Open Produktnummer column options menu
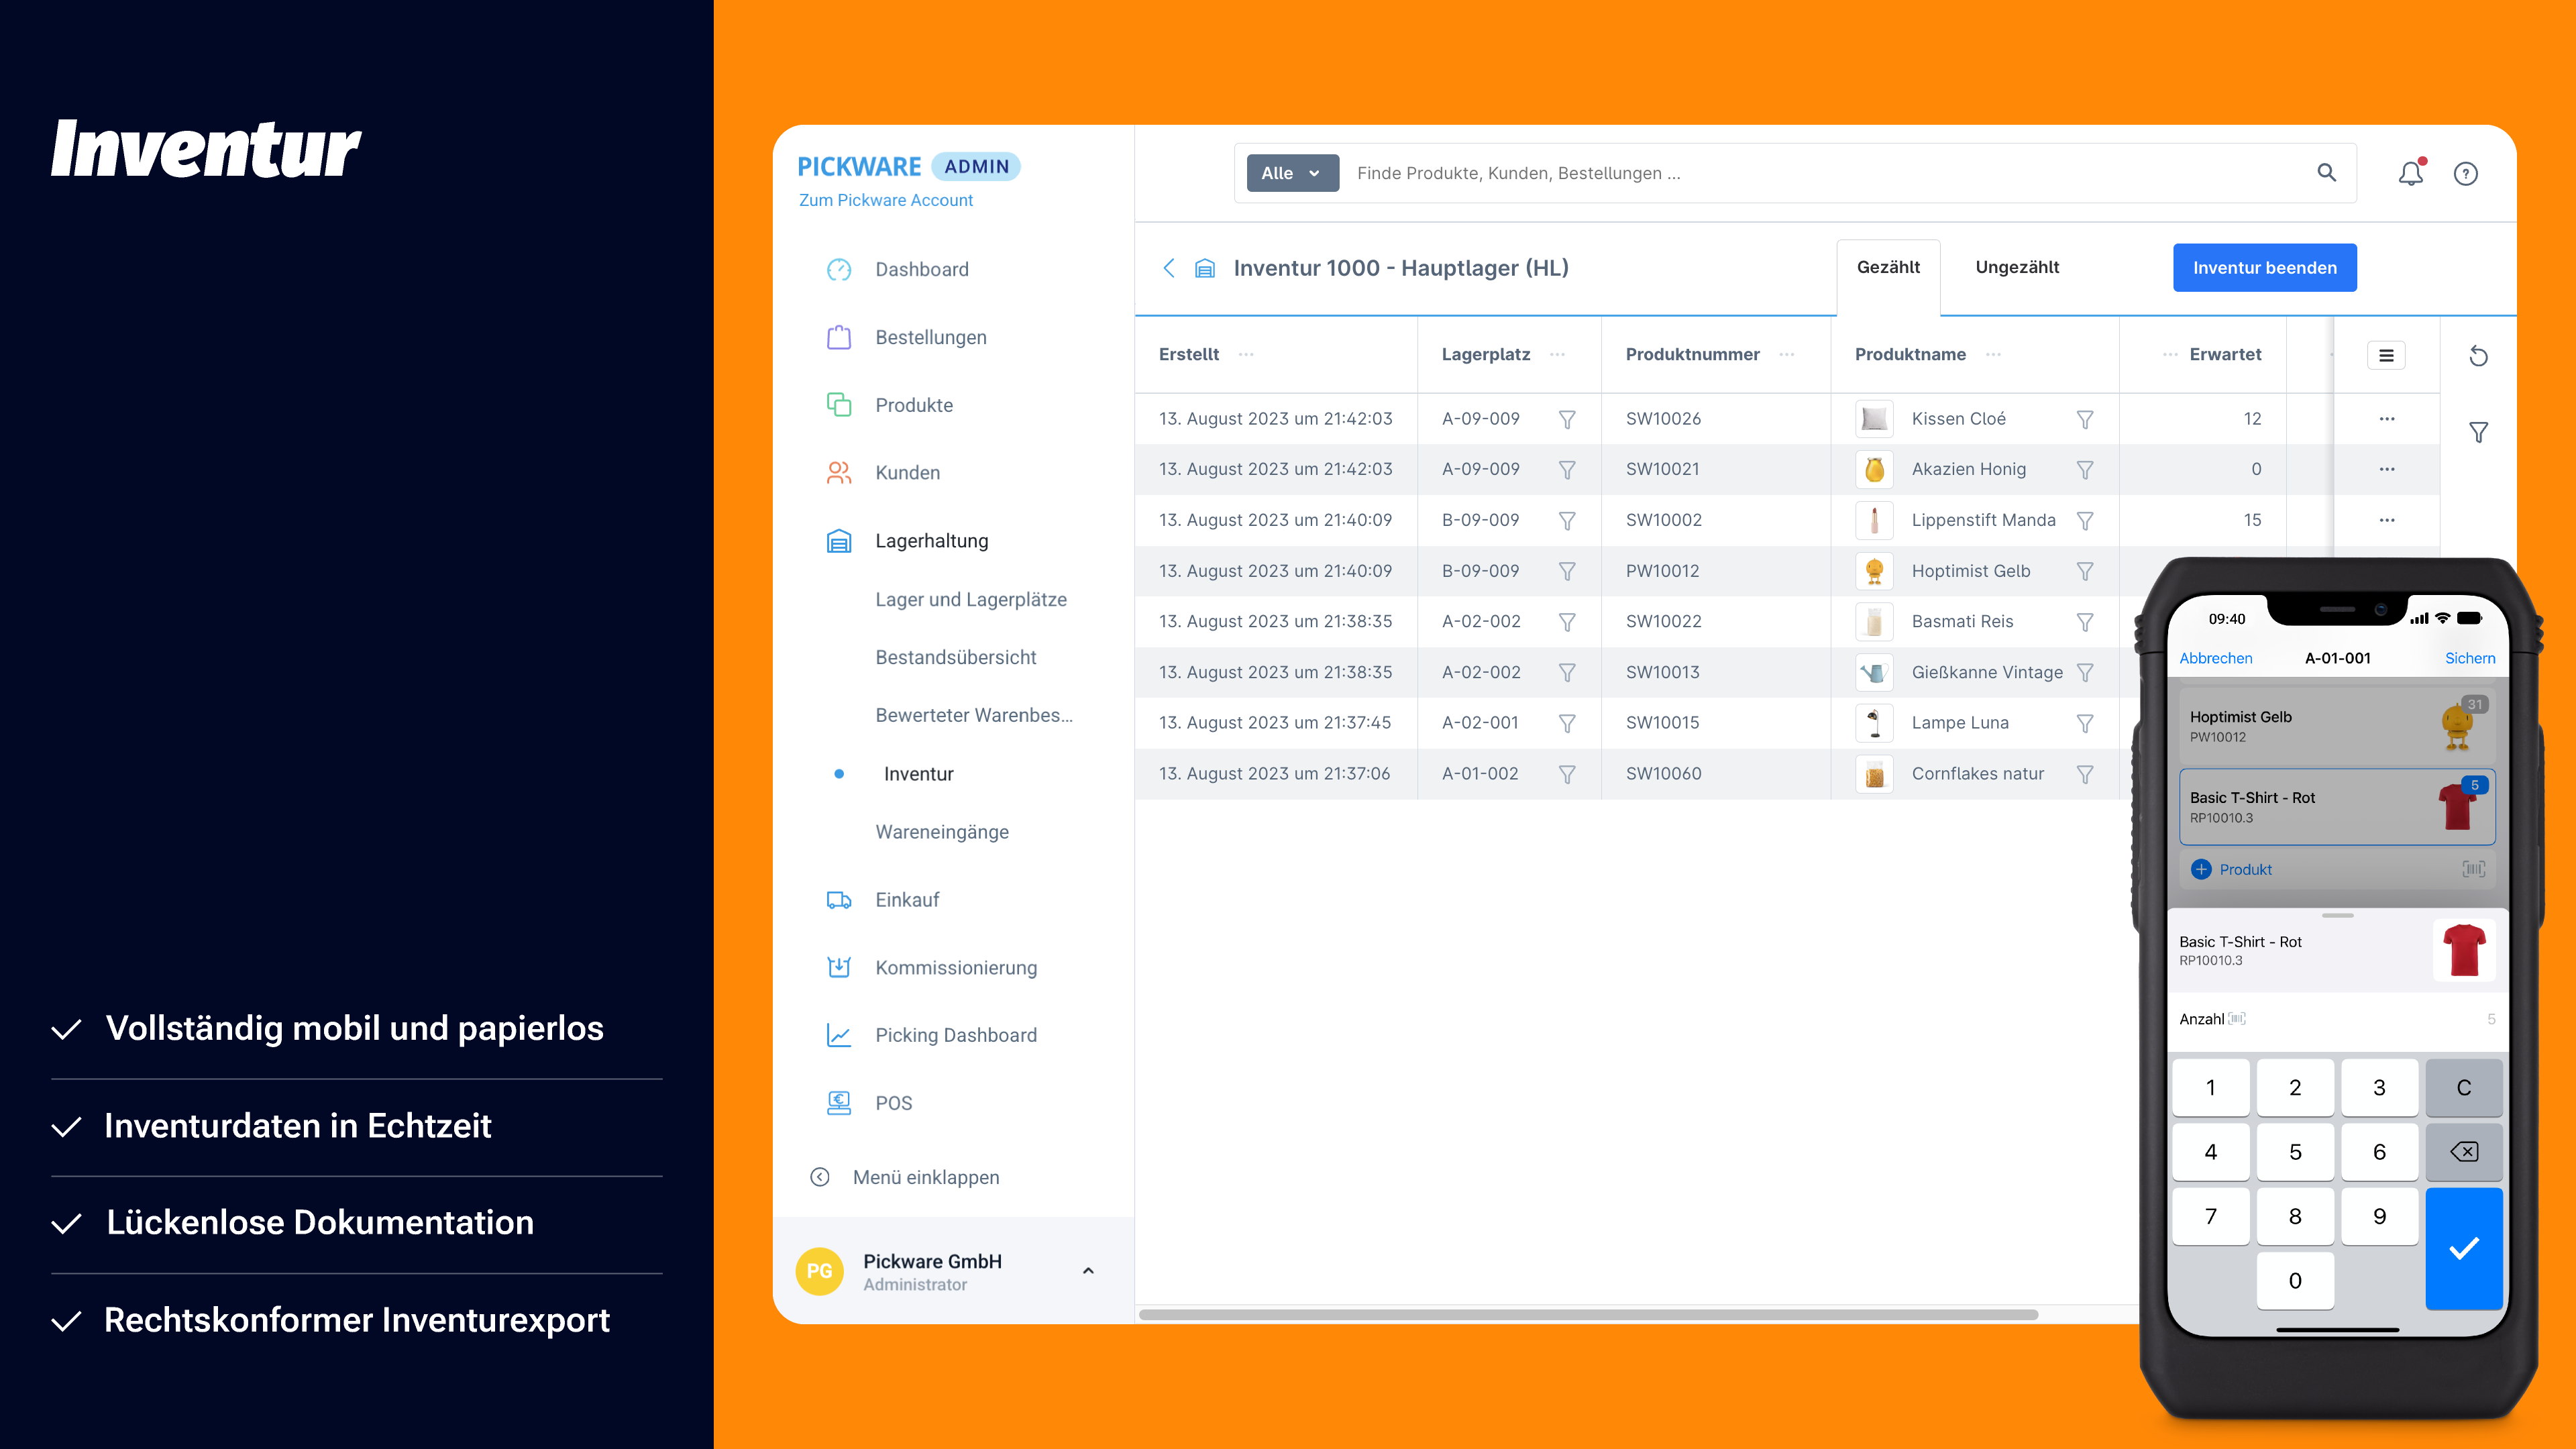 1787,354
